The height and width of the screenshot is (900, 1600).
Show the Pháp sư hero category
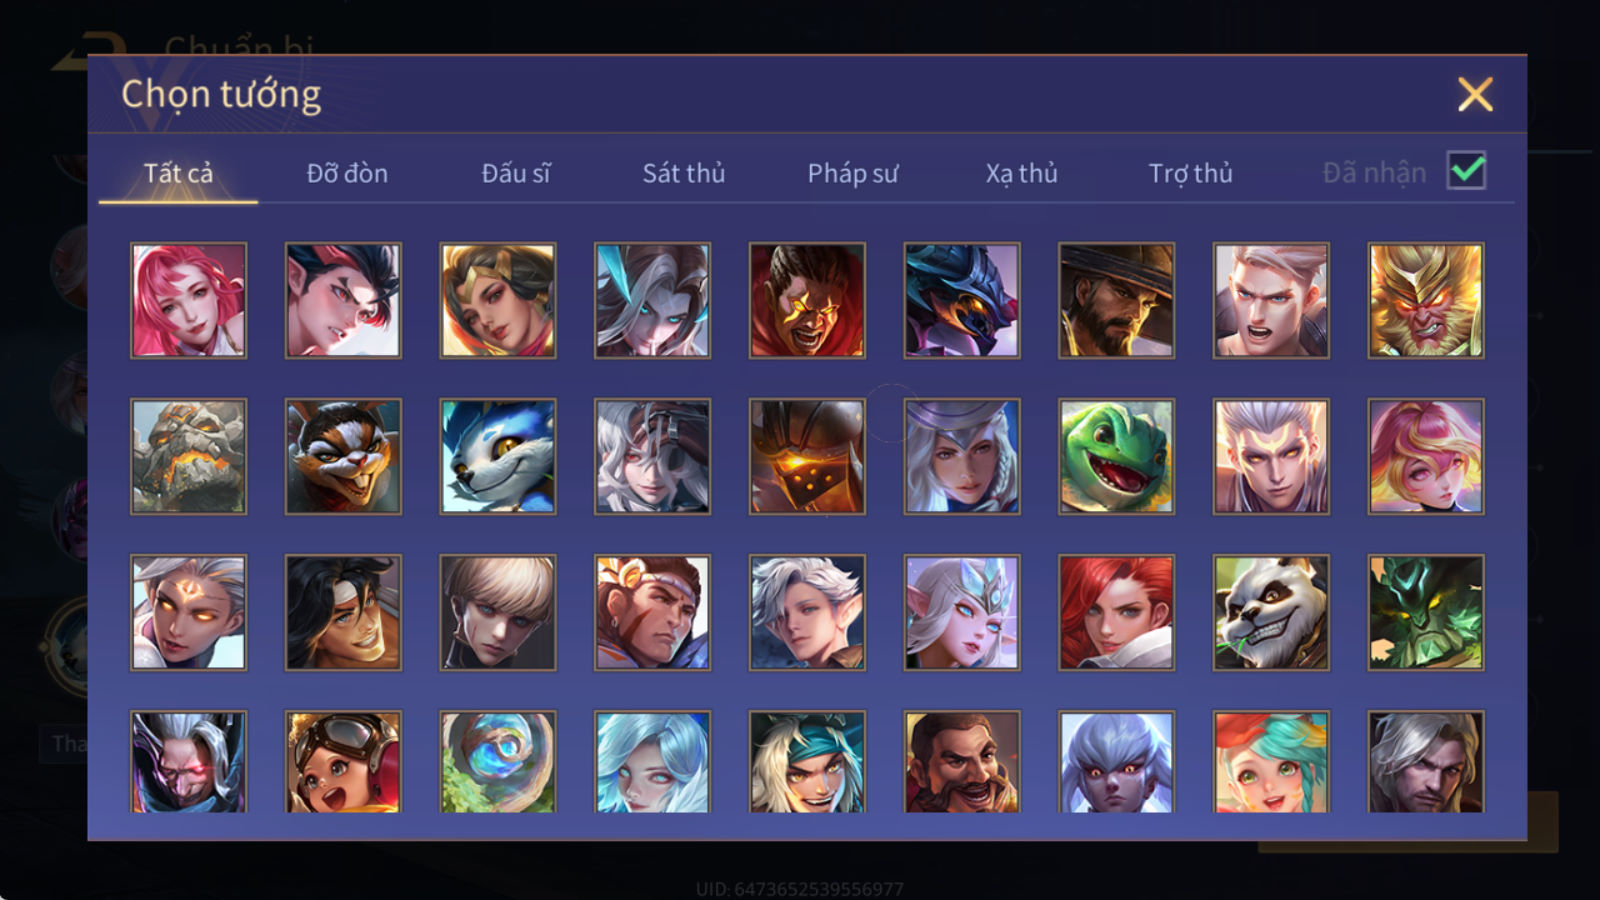[853, 173]
